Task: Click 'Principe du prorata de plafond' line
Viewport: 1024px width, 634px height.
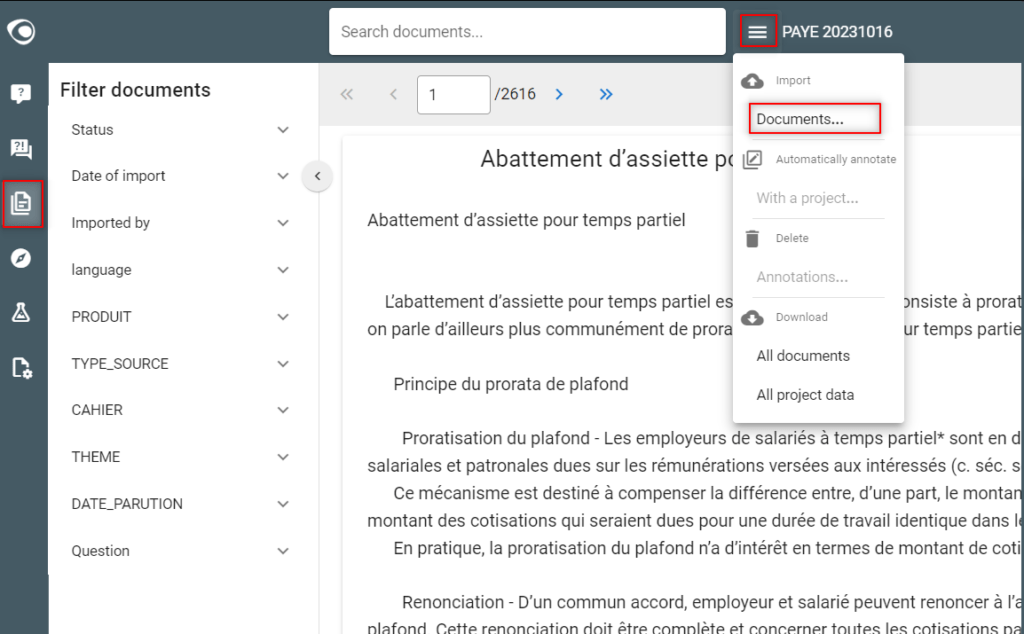Action: click(x=511, y=384)
